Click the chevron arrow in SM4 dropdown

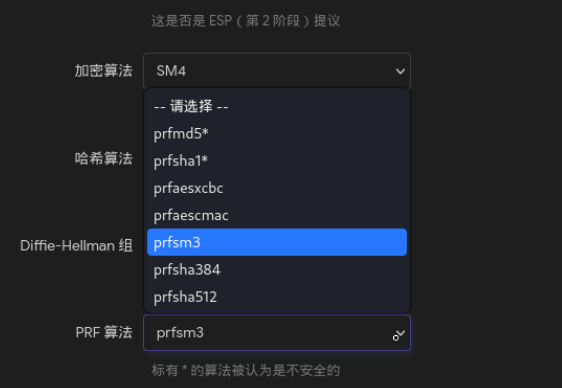point(400,71)
